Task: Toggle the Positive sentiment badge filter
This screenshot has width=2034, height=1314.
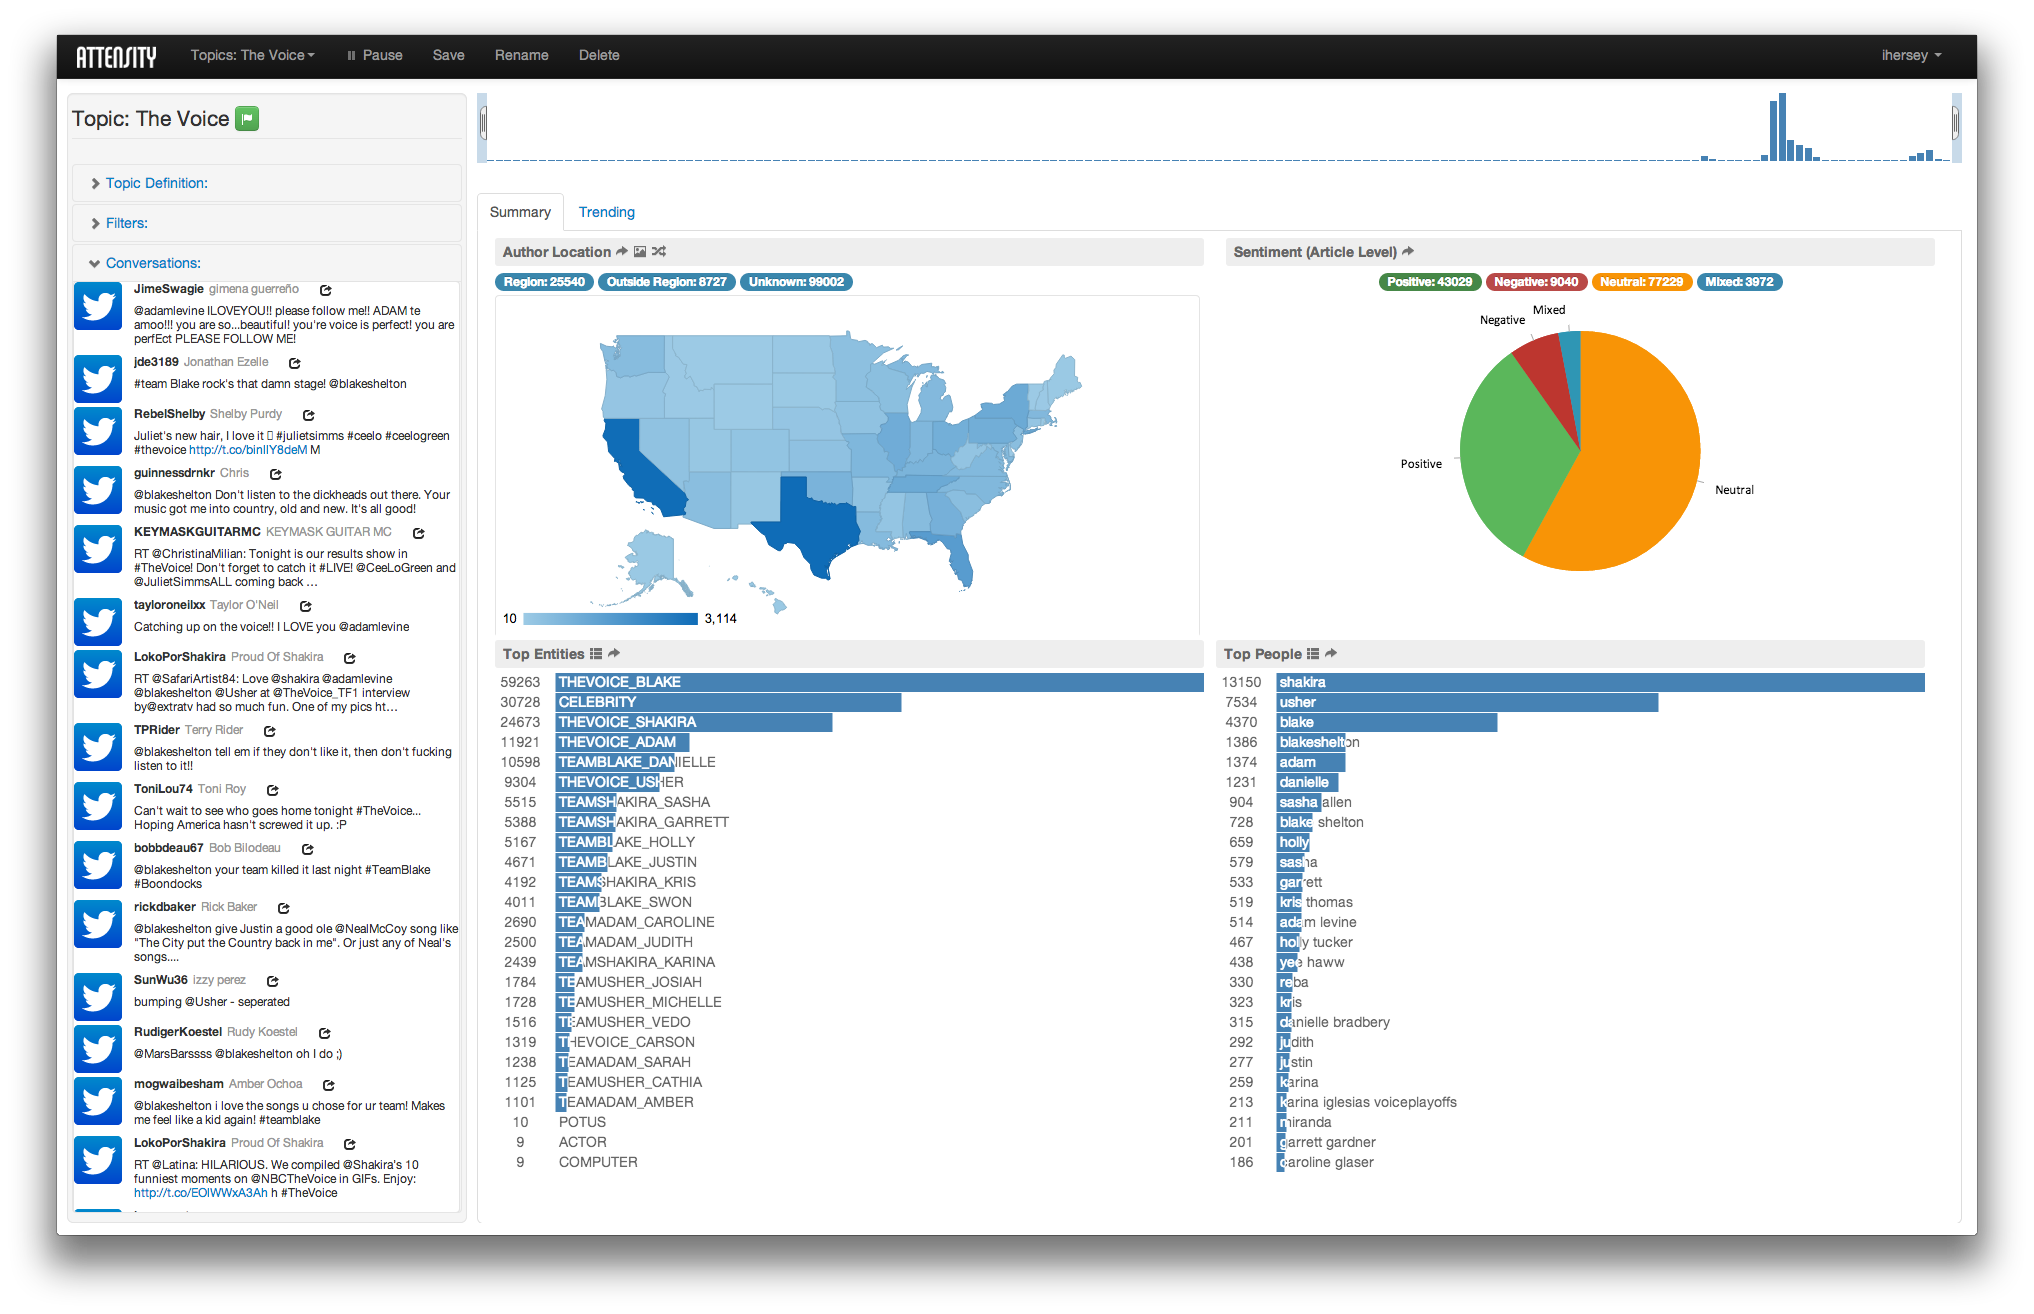Action: click(x=1429, y=282)
